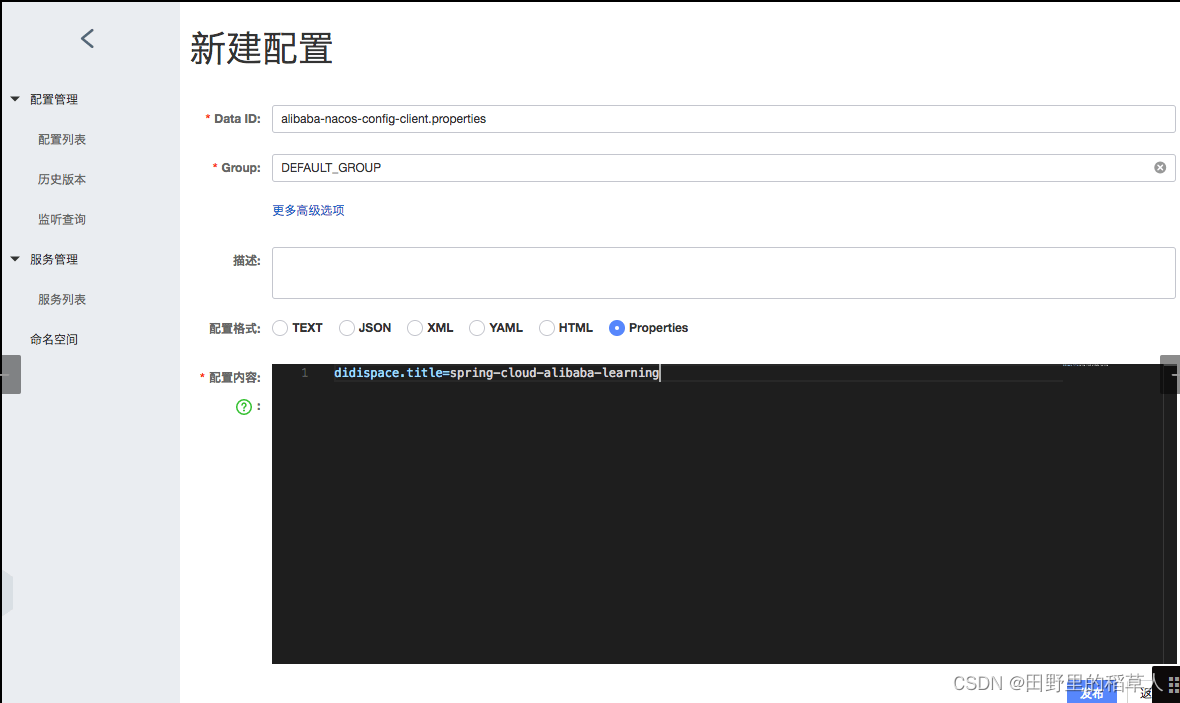The image size is (1180, 703).
Task: Select the 配置管理 menu heading
Action: coord(53,99)
